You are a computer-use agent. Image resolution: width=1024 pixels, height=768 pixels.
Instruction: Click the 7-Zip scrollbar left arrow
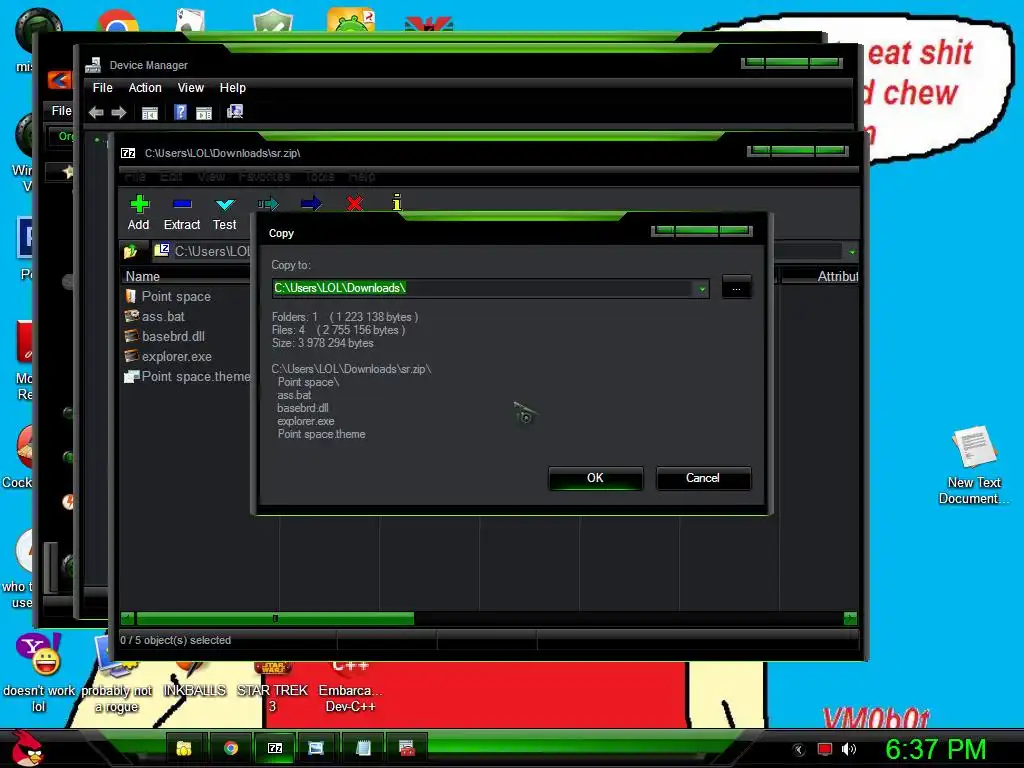click(127, 618)
